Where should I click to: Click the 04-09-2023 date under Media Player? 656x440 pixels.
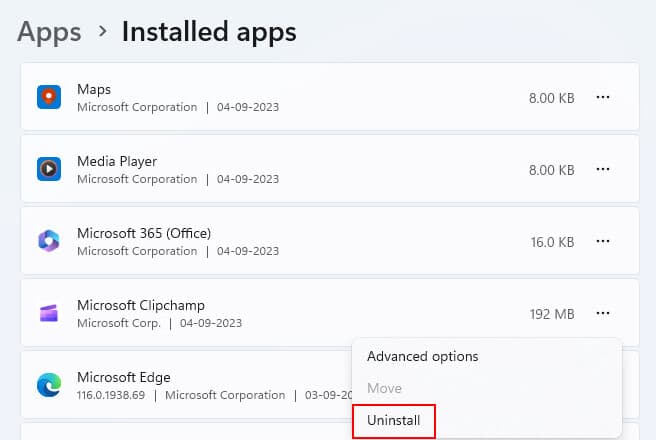248,179
